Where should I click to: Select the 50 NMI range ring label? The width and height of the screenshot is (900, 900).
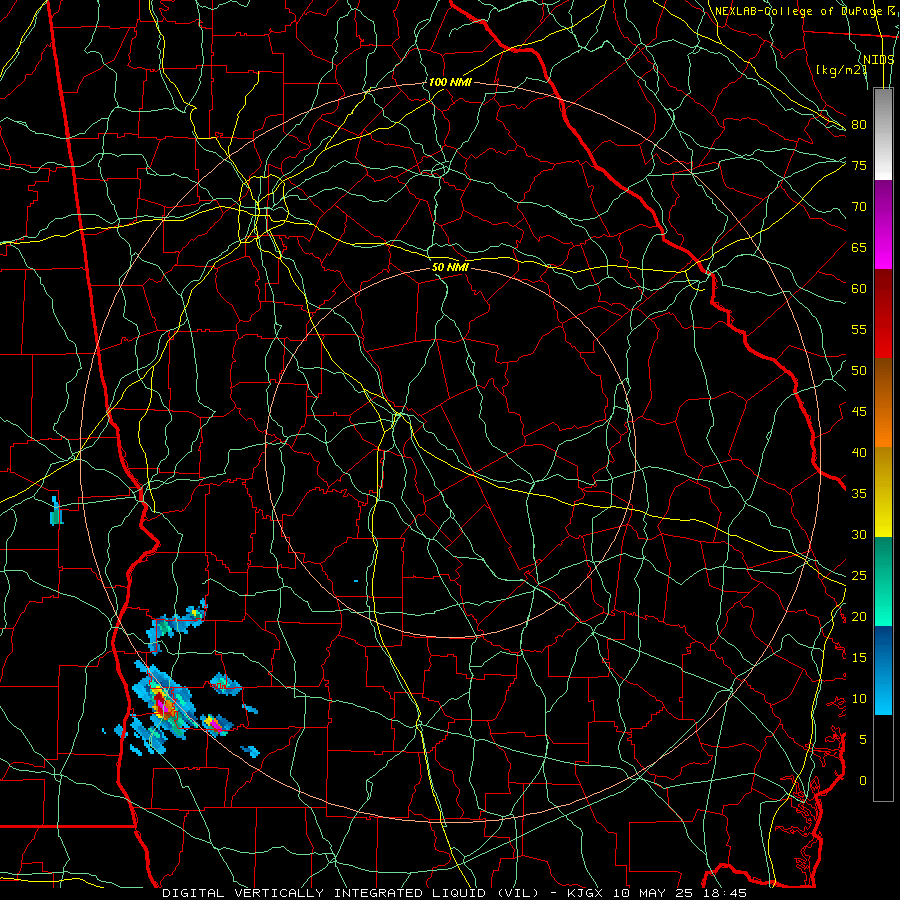(449, 267)
